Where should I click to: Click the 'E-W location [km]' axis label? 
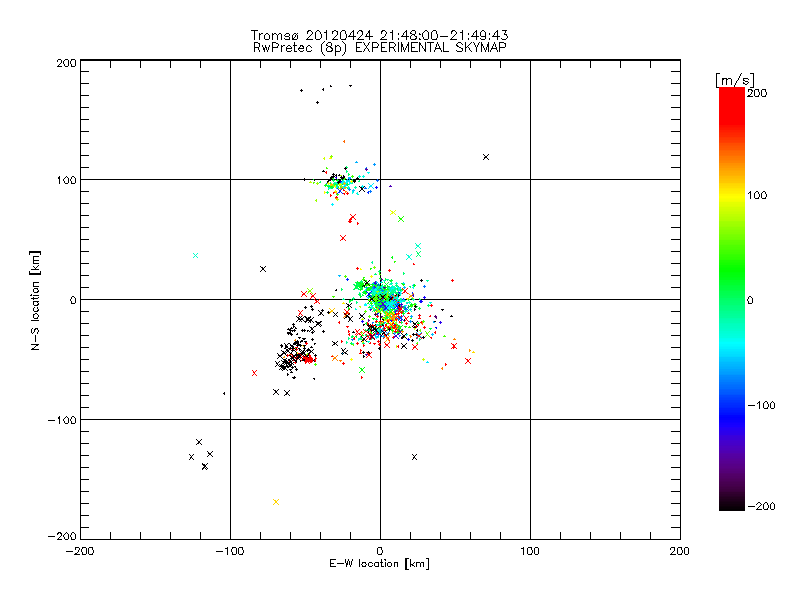379,563
